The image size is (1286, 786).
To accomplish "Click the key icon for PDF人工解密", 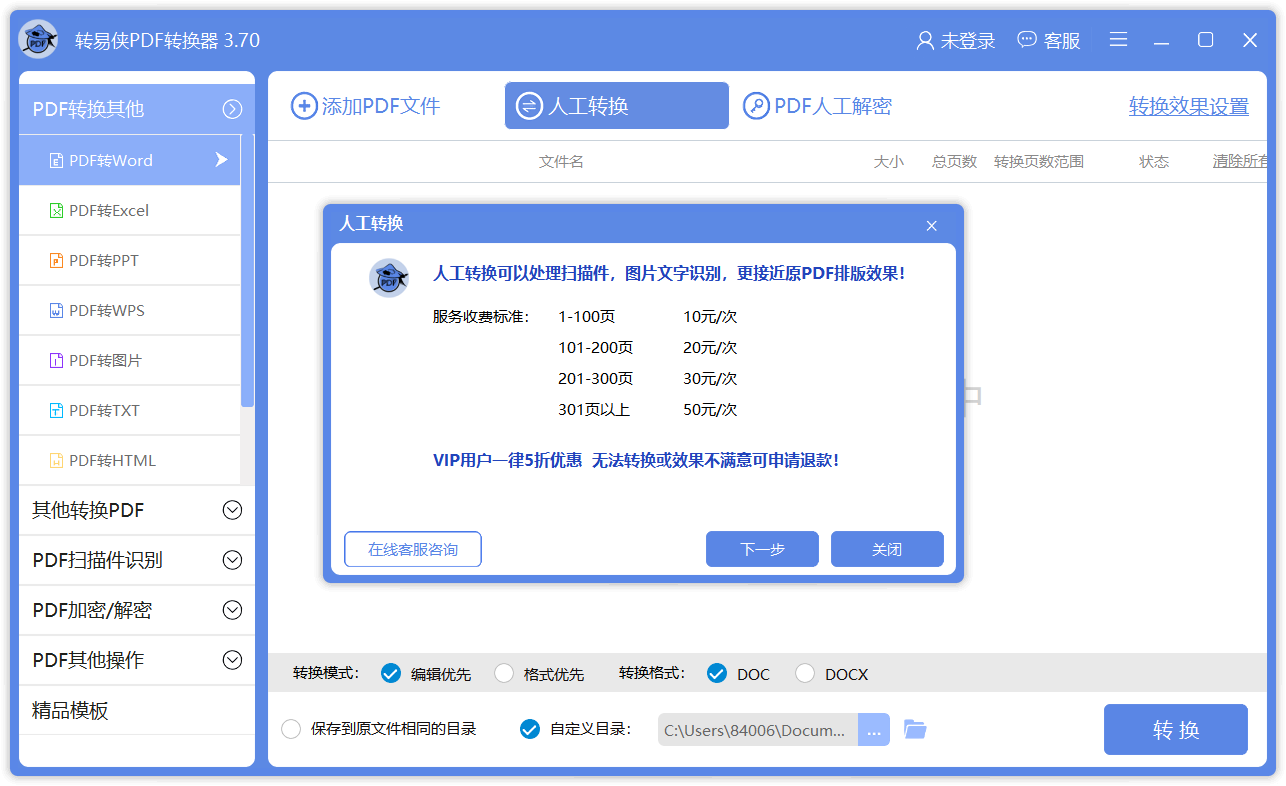I will tap(756, 106).
